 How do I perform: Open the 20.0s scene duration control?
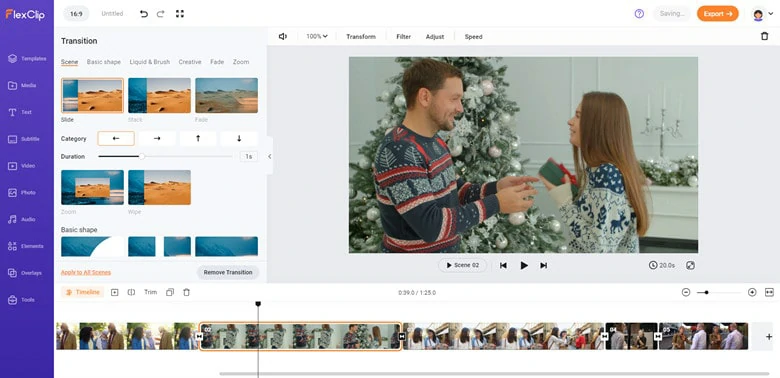click(x=662, y=266)
